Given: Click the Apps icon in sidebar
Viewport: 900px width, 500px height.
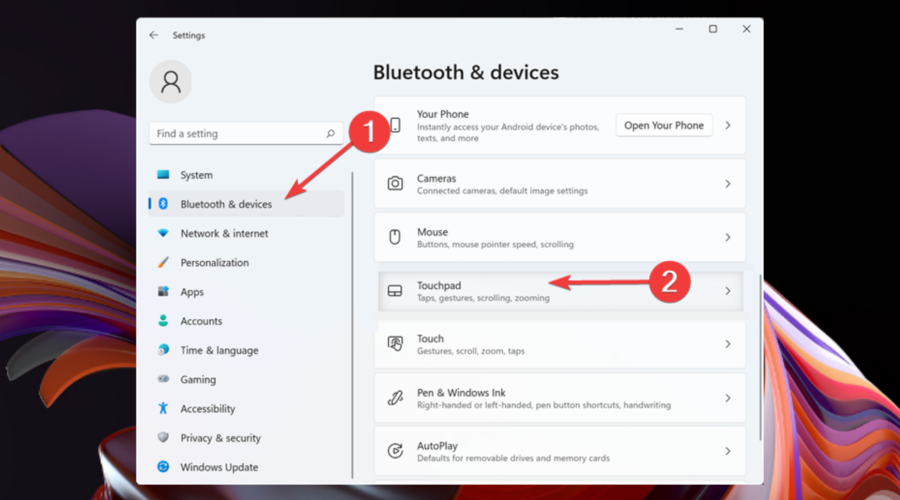Looking at the screenshot, I should [x=163, y=292].
